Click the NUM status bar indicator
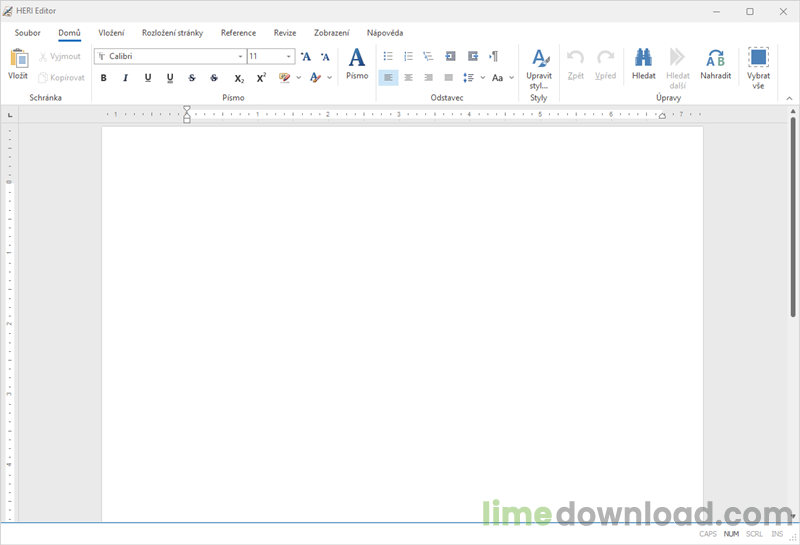Viewport: 800px width, 545px height. pyautogui.click(x=731, y=534)
